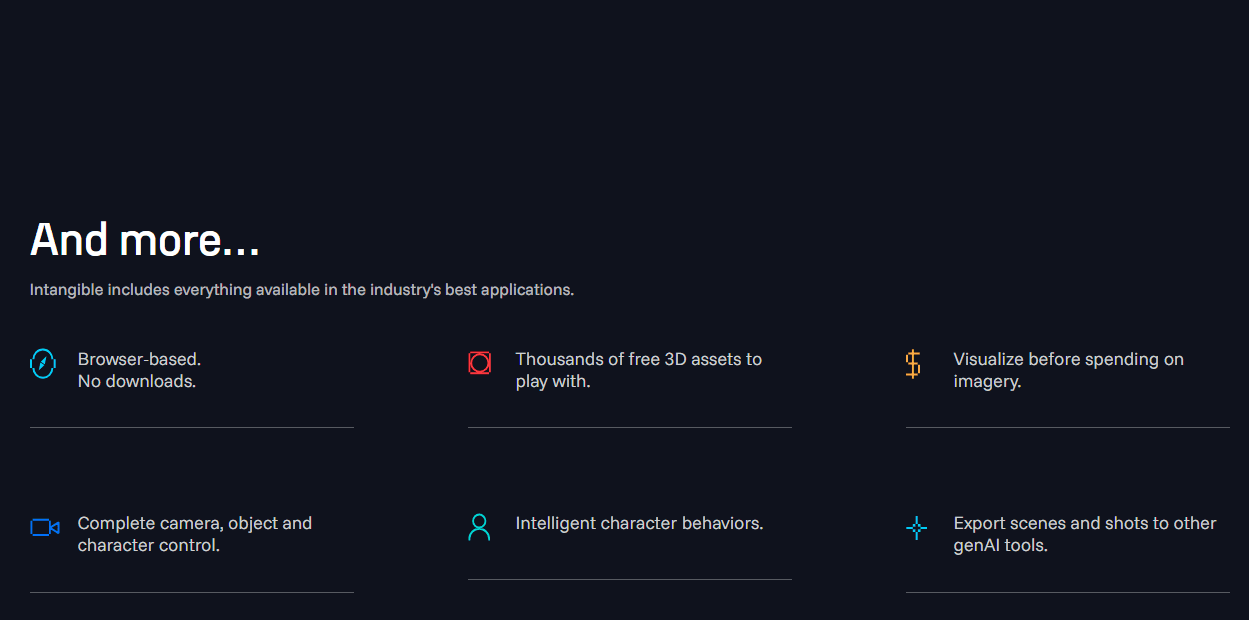Click the blue video camera icon

pyautogui.click(x=45, y=527)
